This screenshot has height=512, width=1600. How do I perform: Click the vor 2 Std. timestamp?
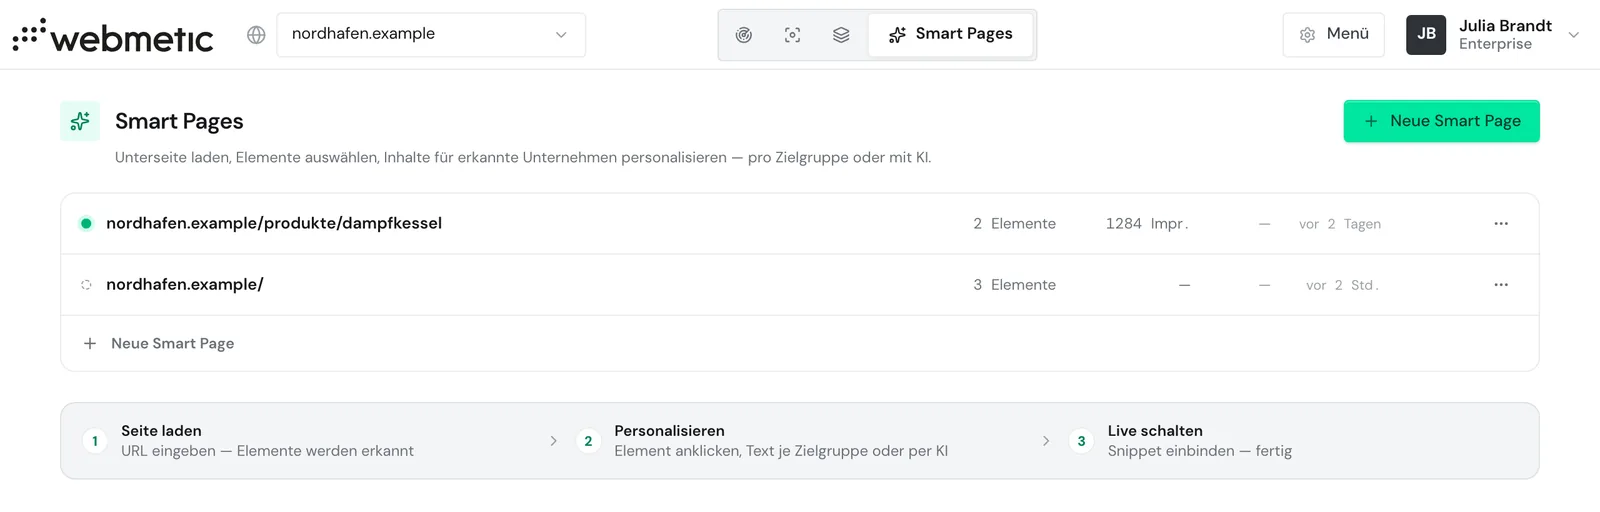coord(1342,285)
